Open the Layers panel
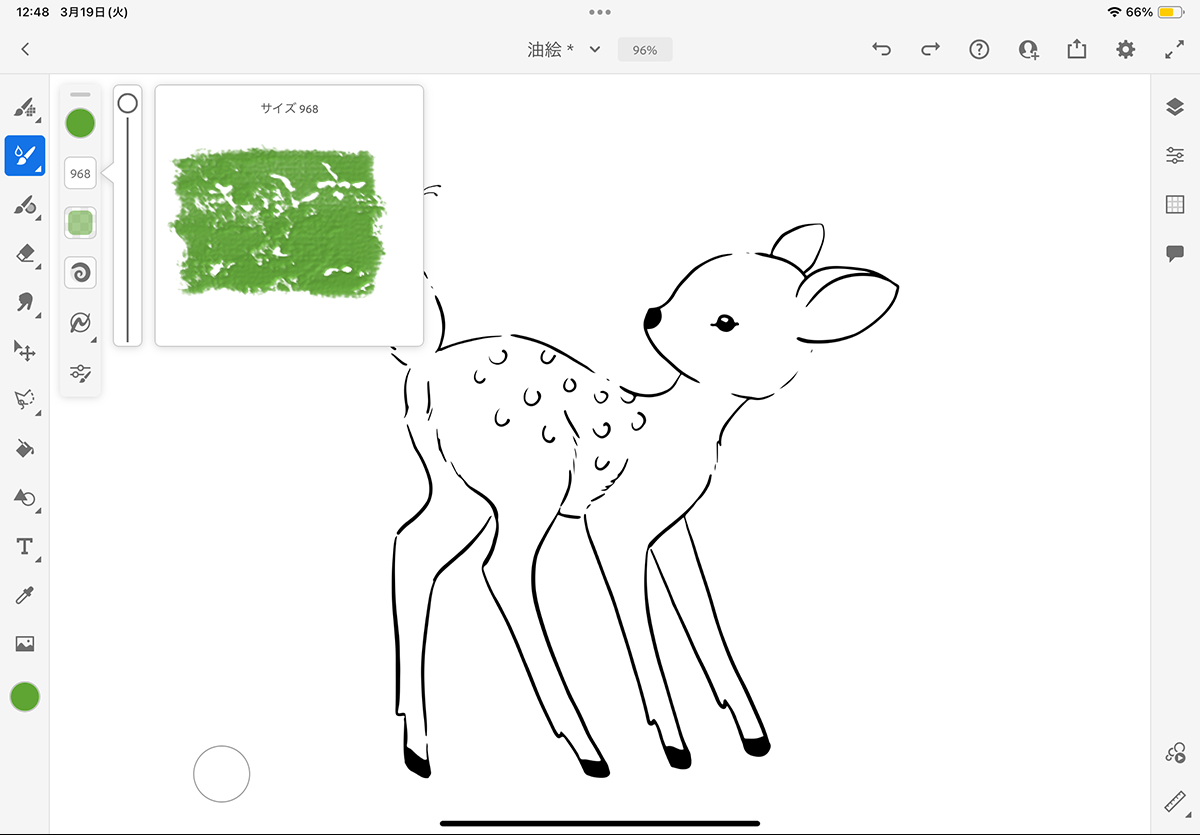 (1175, 107)
